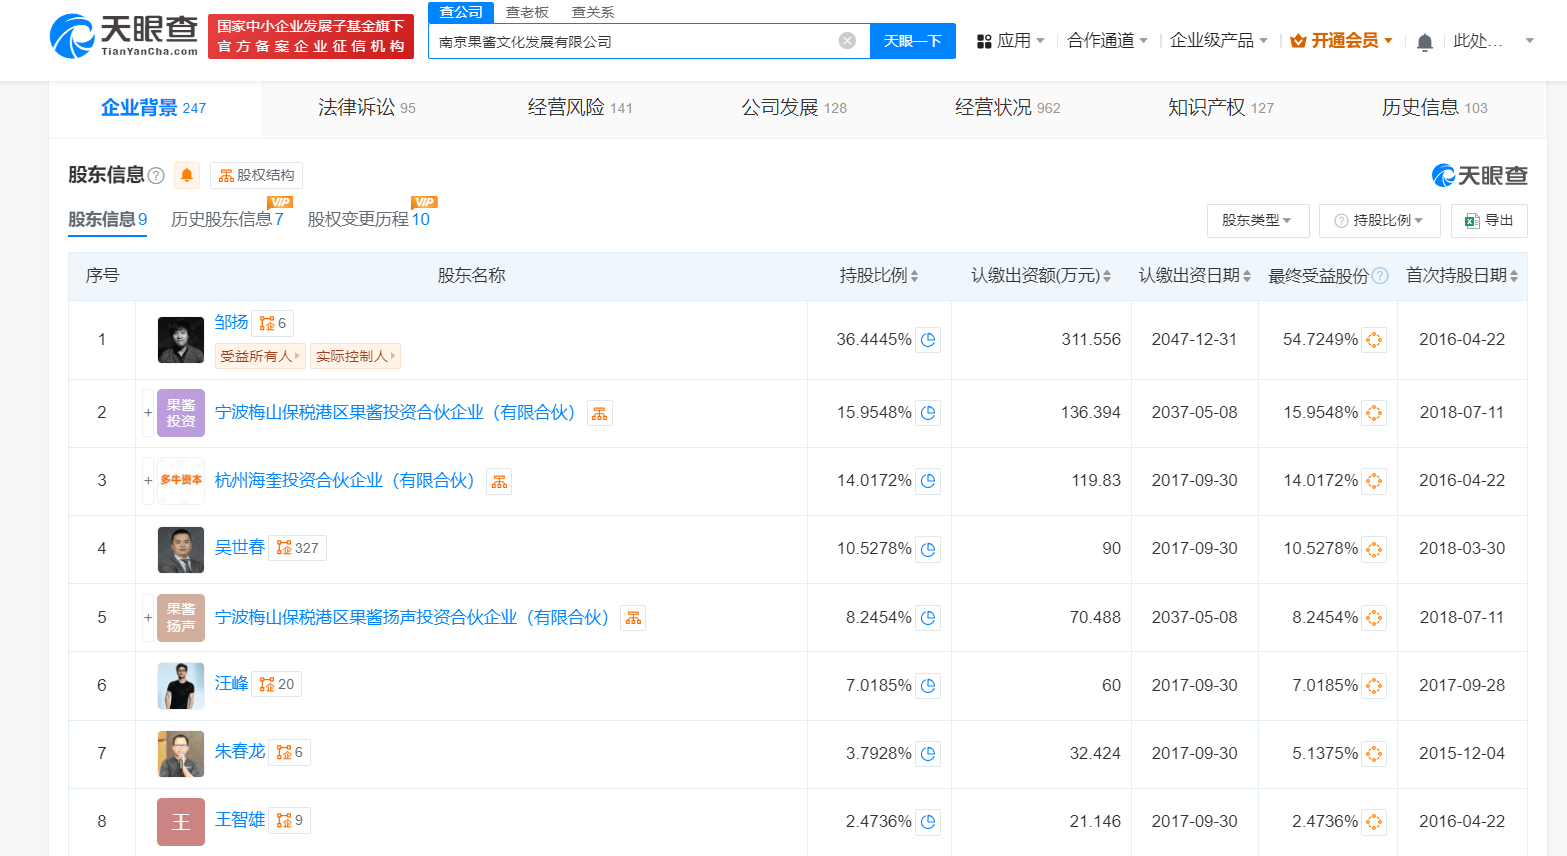Open the 合作通道 dropdown menu
This screenshot has width=1567, height=856.
(1107, 41)
